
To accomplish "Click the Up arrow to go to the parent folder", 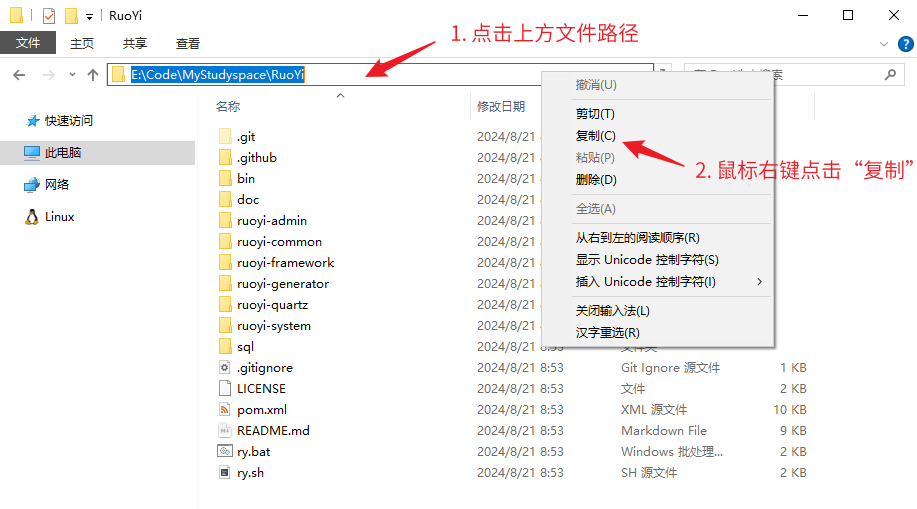I will coord(93,75).
